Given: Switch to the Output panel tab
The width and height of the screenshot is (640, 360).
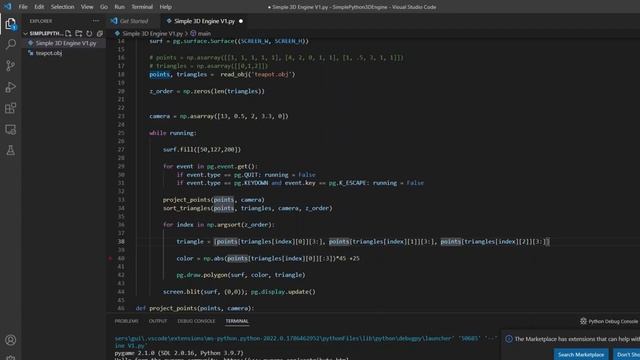Looking at the screenshot, I should (x=158, y=321).
